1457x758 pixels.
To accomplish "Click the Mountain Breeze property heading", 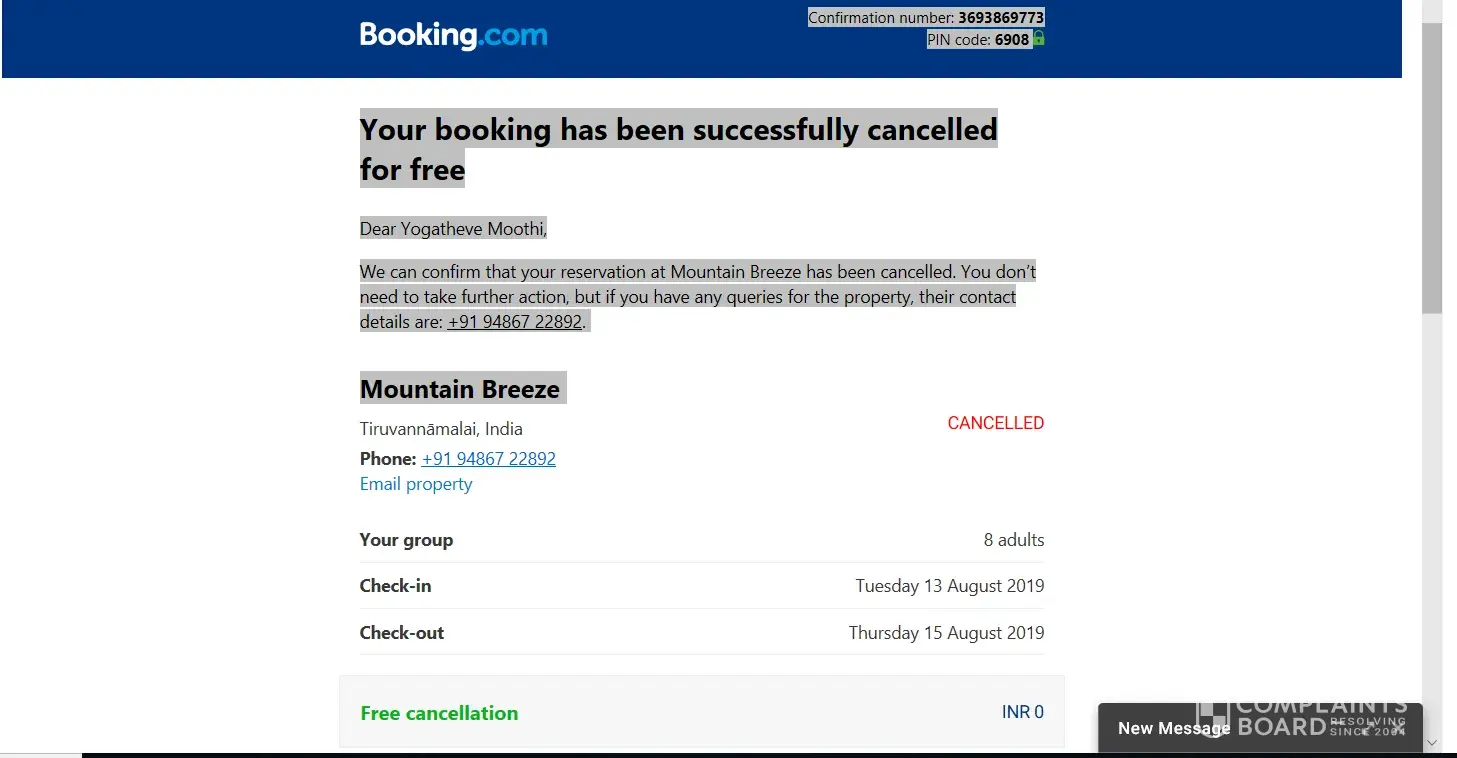I will (x=460, y=389).
